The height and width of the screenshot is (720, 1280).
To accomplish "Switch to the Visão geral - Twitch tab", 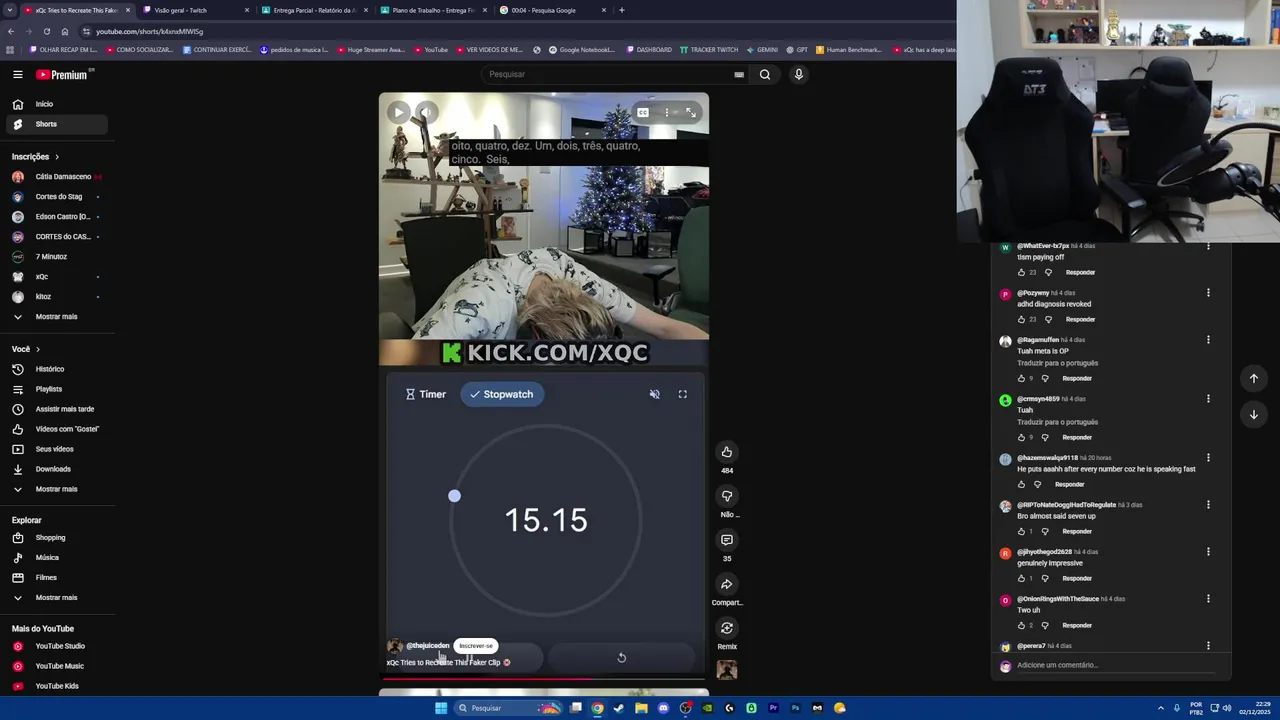I will pos(195,10).
